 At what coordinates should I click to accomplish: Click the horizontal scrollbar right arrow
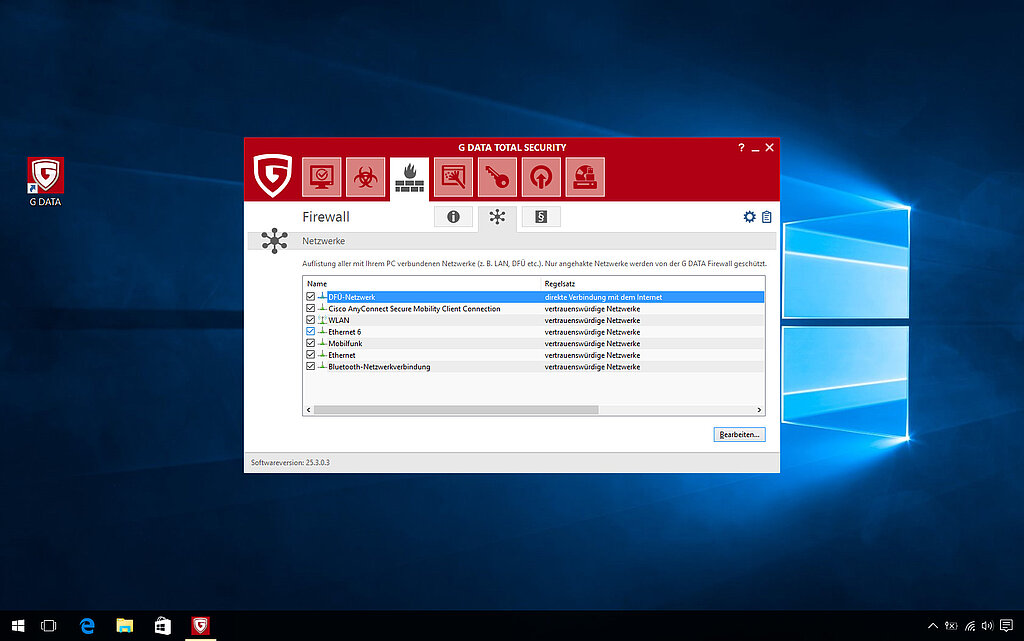tap(759, 410)
